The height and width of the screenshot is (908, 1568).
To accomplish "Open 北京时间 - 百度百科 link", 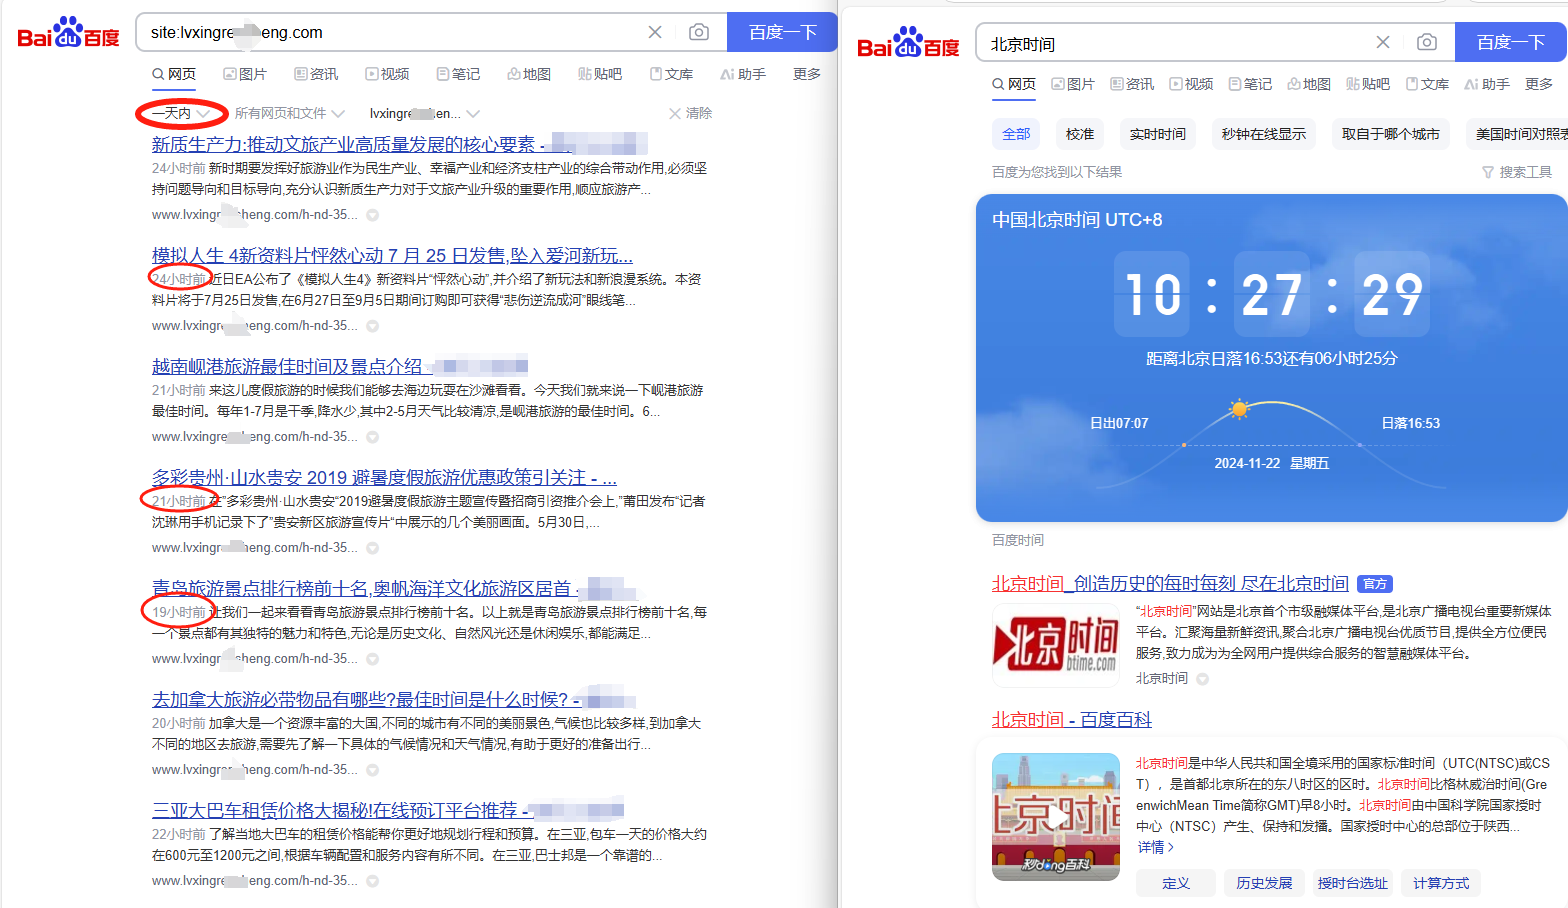I will (1072, 719).
